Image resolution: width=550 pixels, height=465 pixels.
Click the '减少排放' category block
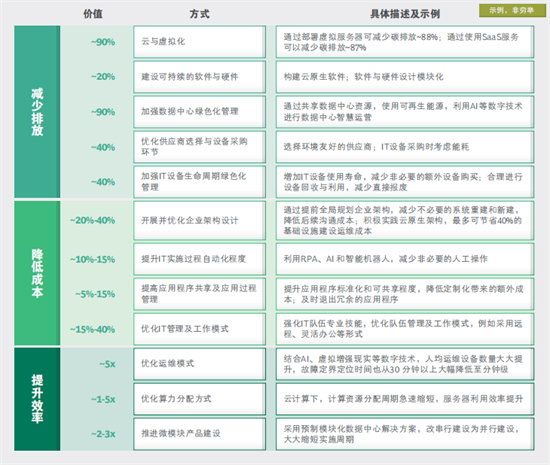click(37, 112)
